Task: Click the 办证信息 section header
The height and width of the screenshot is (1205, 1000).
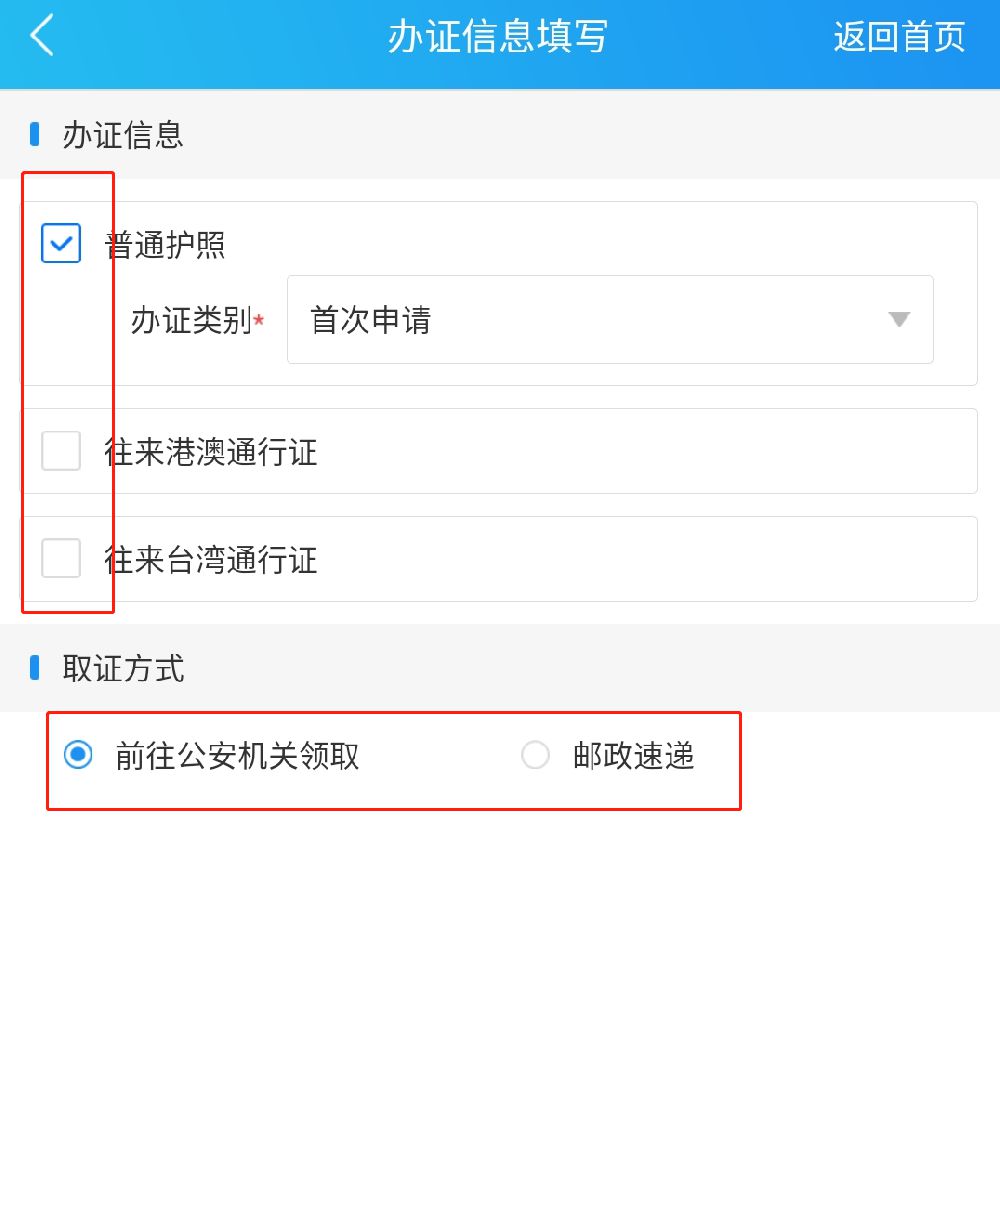Action: pos(123,134)
